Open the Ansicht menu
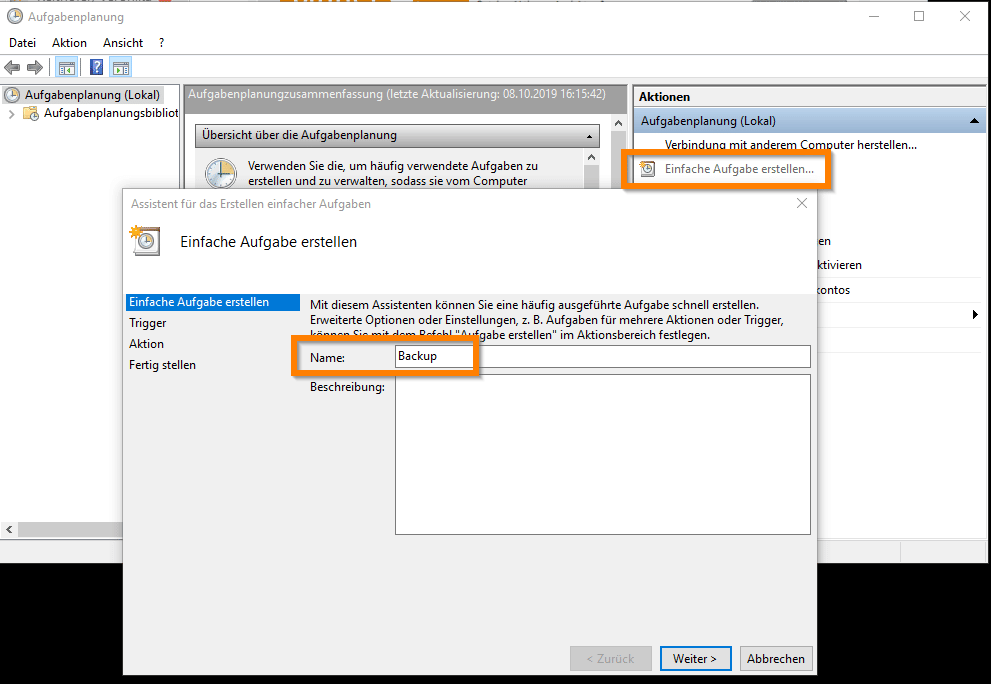991x684 pixels. tap(123, 43)
